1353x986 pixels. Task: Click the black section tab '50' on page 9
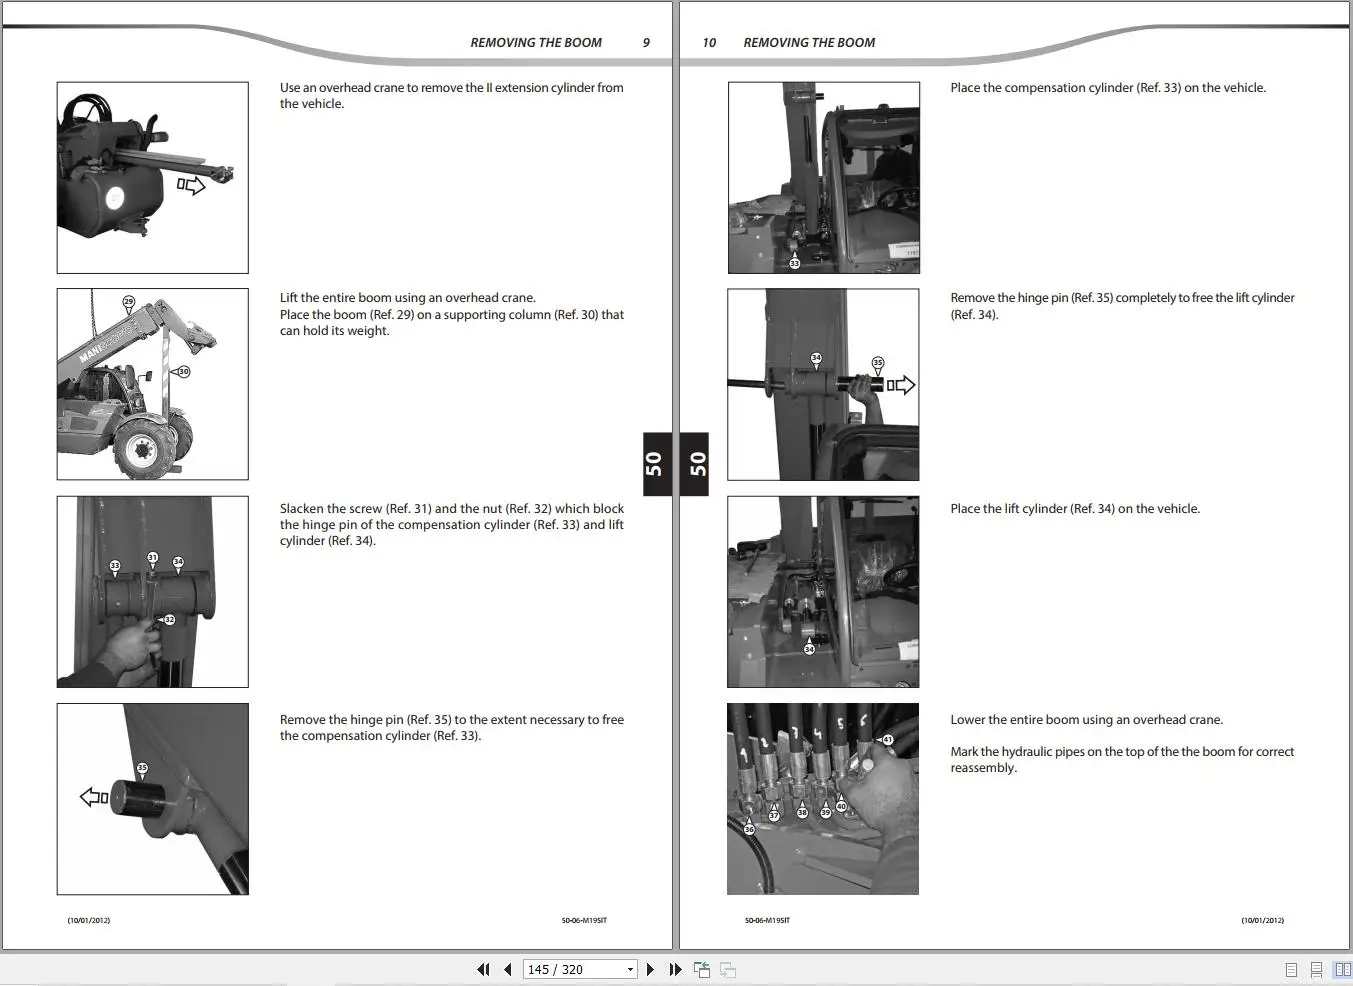[656, 464]
